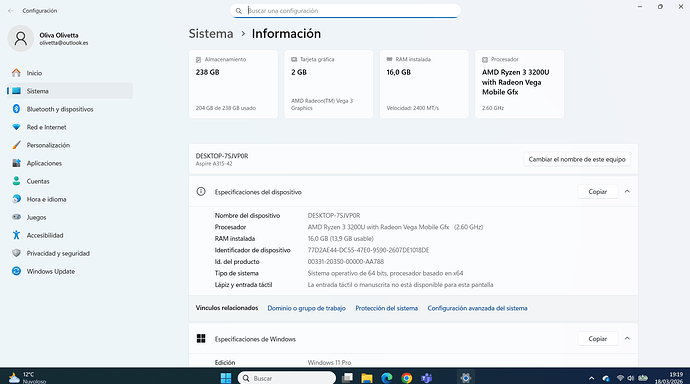690x384 pixels.
Task: Open Configuración avanzada del sistema link
Action: click(x=477, y=308)
